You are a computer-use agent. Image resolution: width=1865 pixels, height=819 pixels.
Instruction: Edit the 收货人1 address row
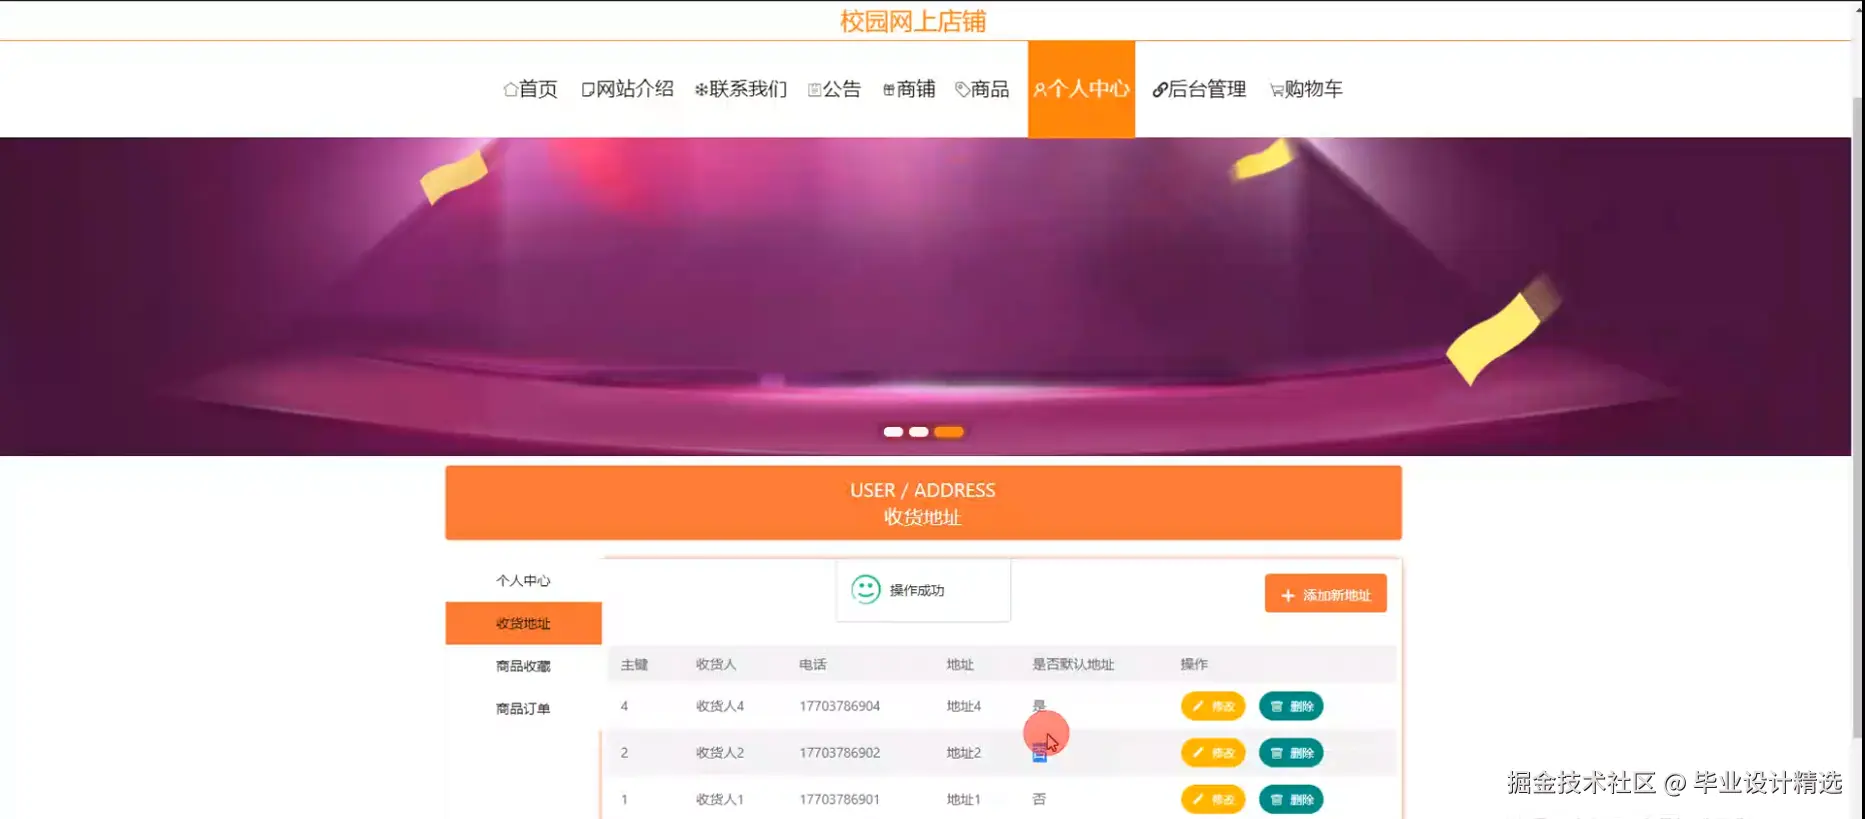coord(1213,799)
